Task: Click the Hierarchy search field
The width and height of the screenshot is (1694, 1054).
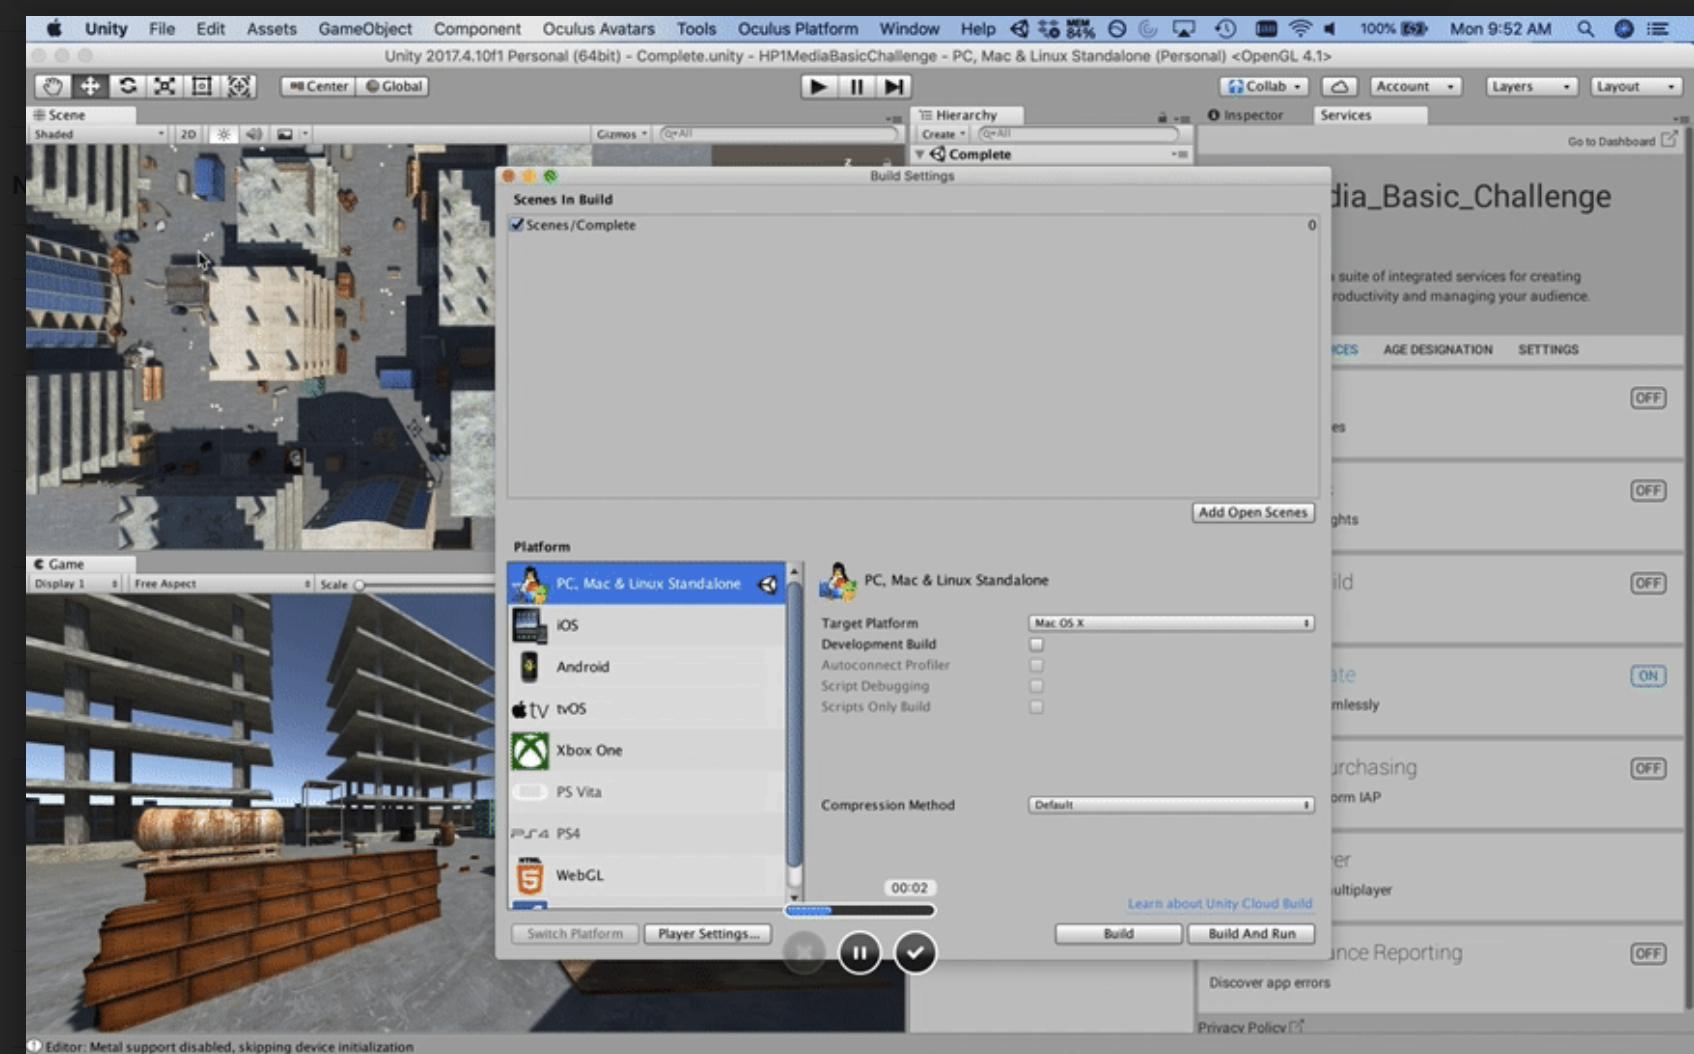Action: (x=1078, y=134)
